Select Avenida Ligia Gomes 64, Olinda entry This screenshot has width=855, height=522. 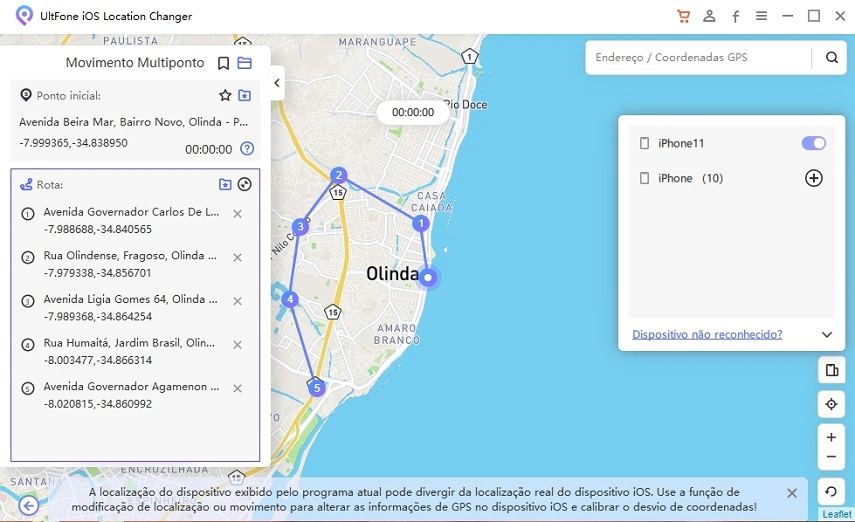[132, 308]
